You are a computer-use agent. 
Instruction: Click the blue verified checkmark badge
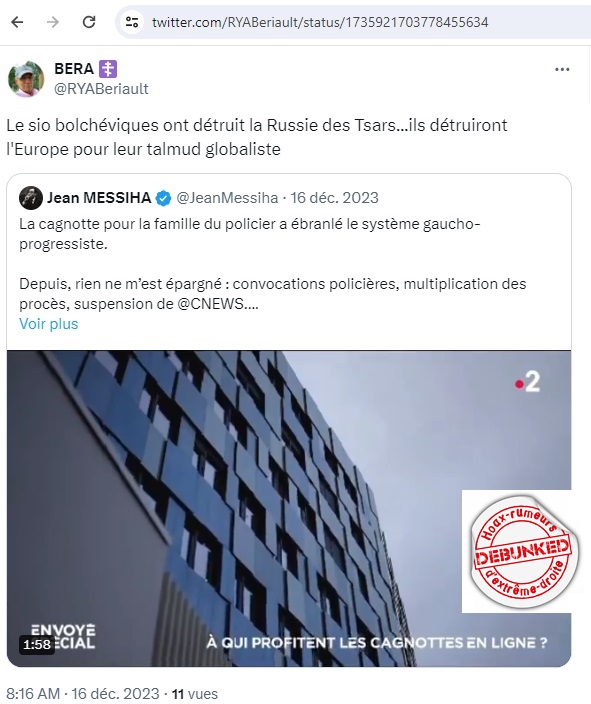coord(163,198)
